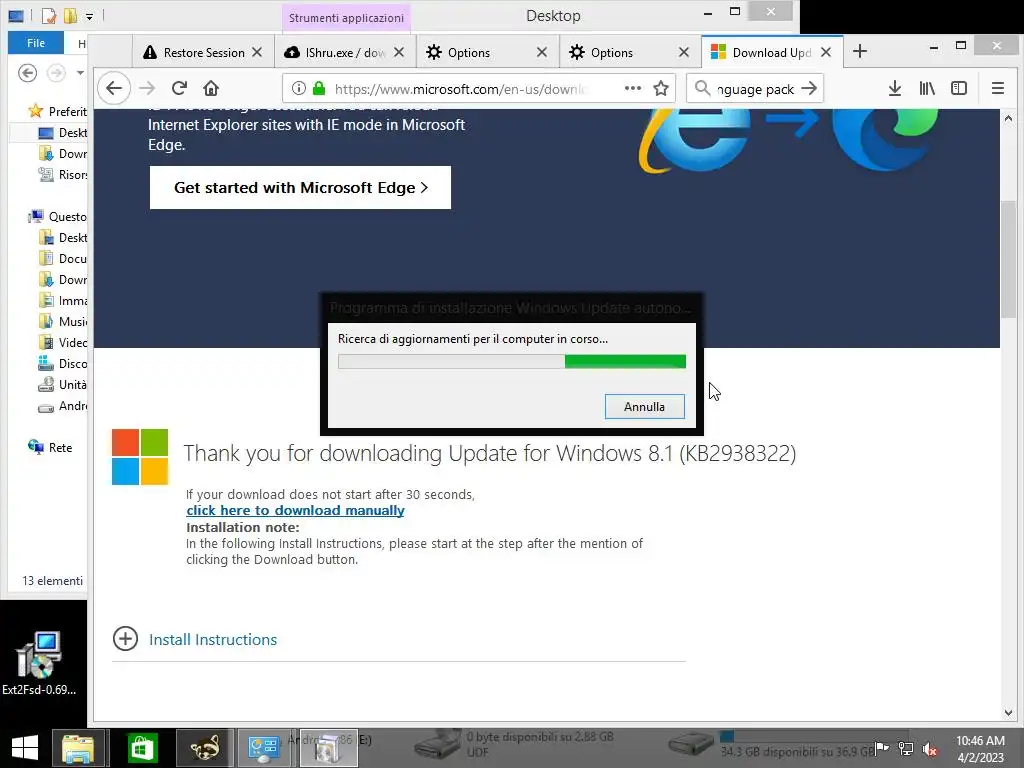Select Ext2Fsd installer desktop icon

coord(39,662)
